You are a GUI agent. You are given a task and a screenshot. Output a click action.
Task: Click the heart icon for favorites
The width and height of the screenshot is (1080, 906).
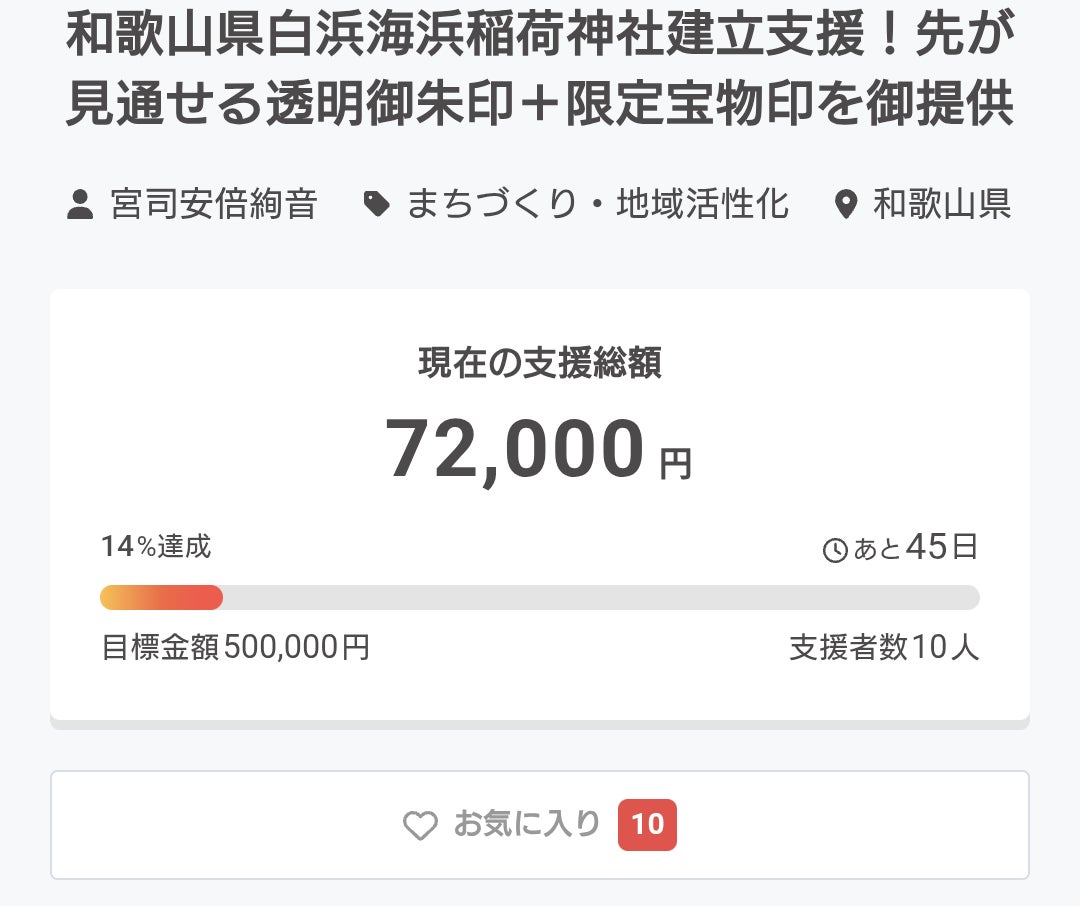pos(420,825)
